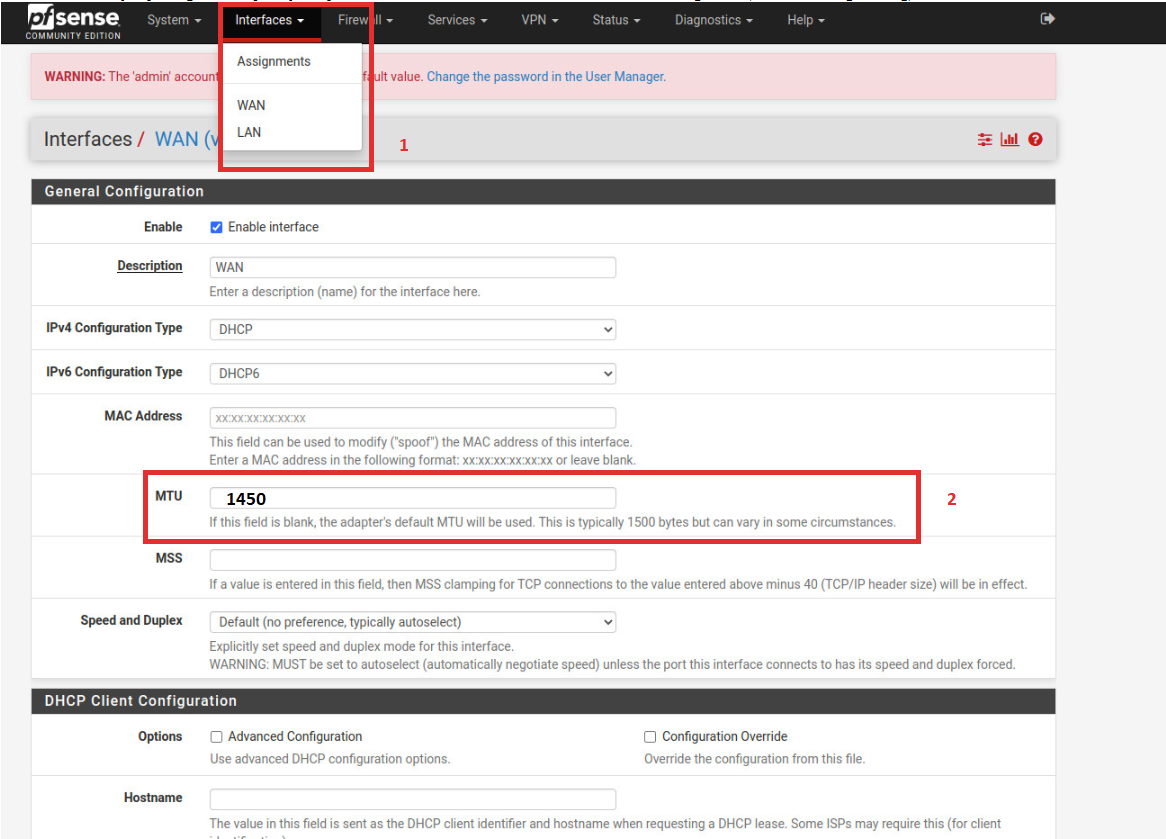Select Assignments from Interfaces menu
The height and width of the screenshot is (839, 1166).
(x=274, y=62)
